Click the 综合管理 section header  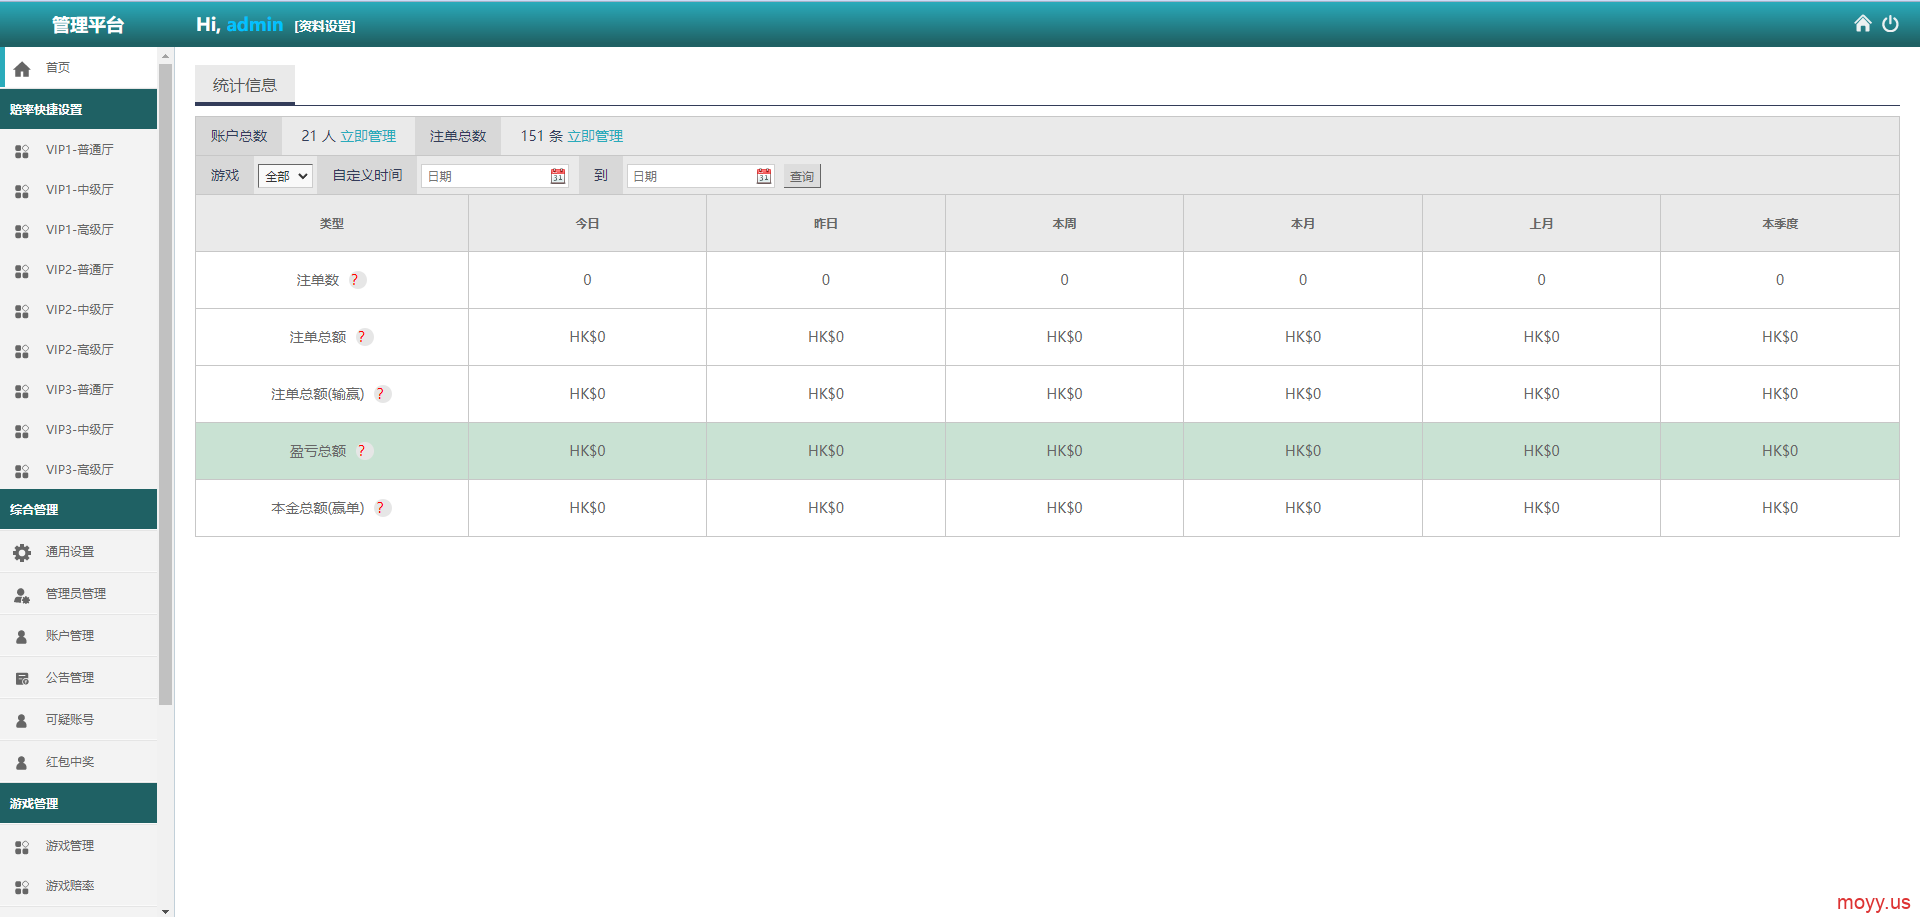[79, 509]
